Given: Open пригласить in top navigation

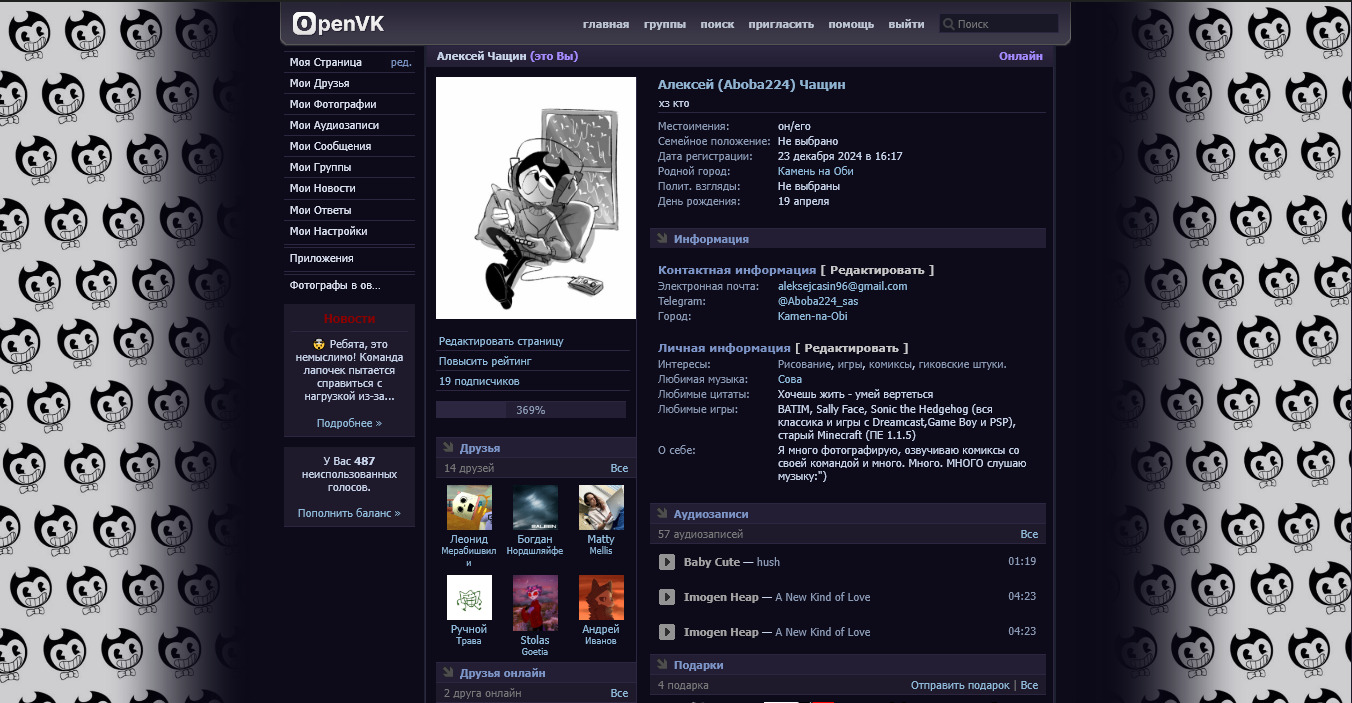Looking at the screenshot, I should 781,24.
